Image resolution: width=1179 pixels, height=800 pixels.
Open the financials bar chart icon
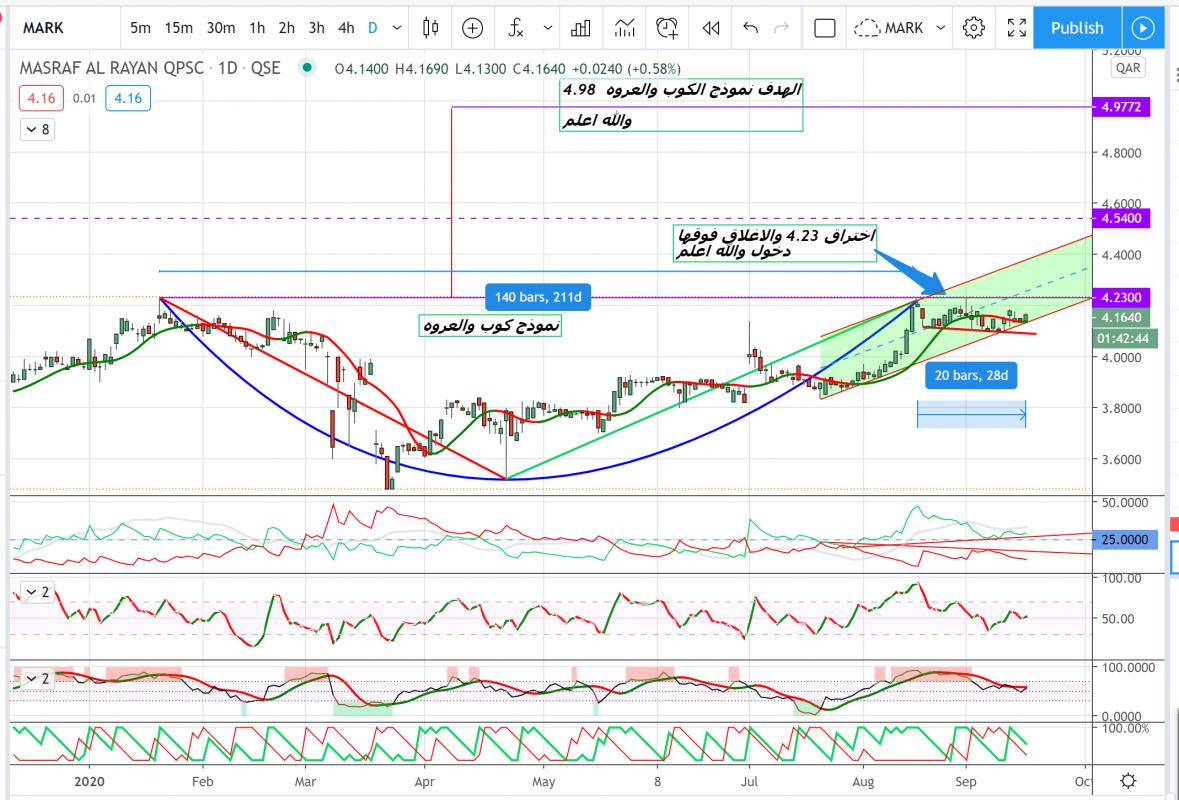click(x=580, y=28)
